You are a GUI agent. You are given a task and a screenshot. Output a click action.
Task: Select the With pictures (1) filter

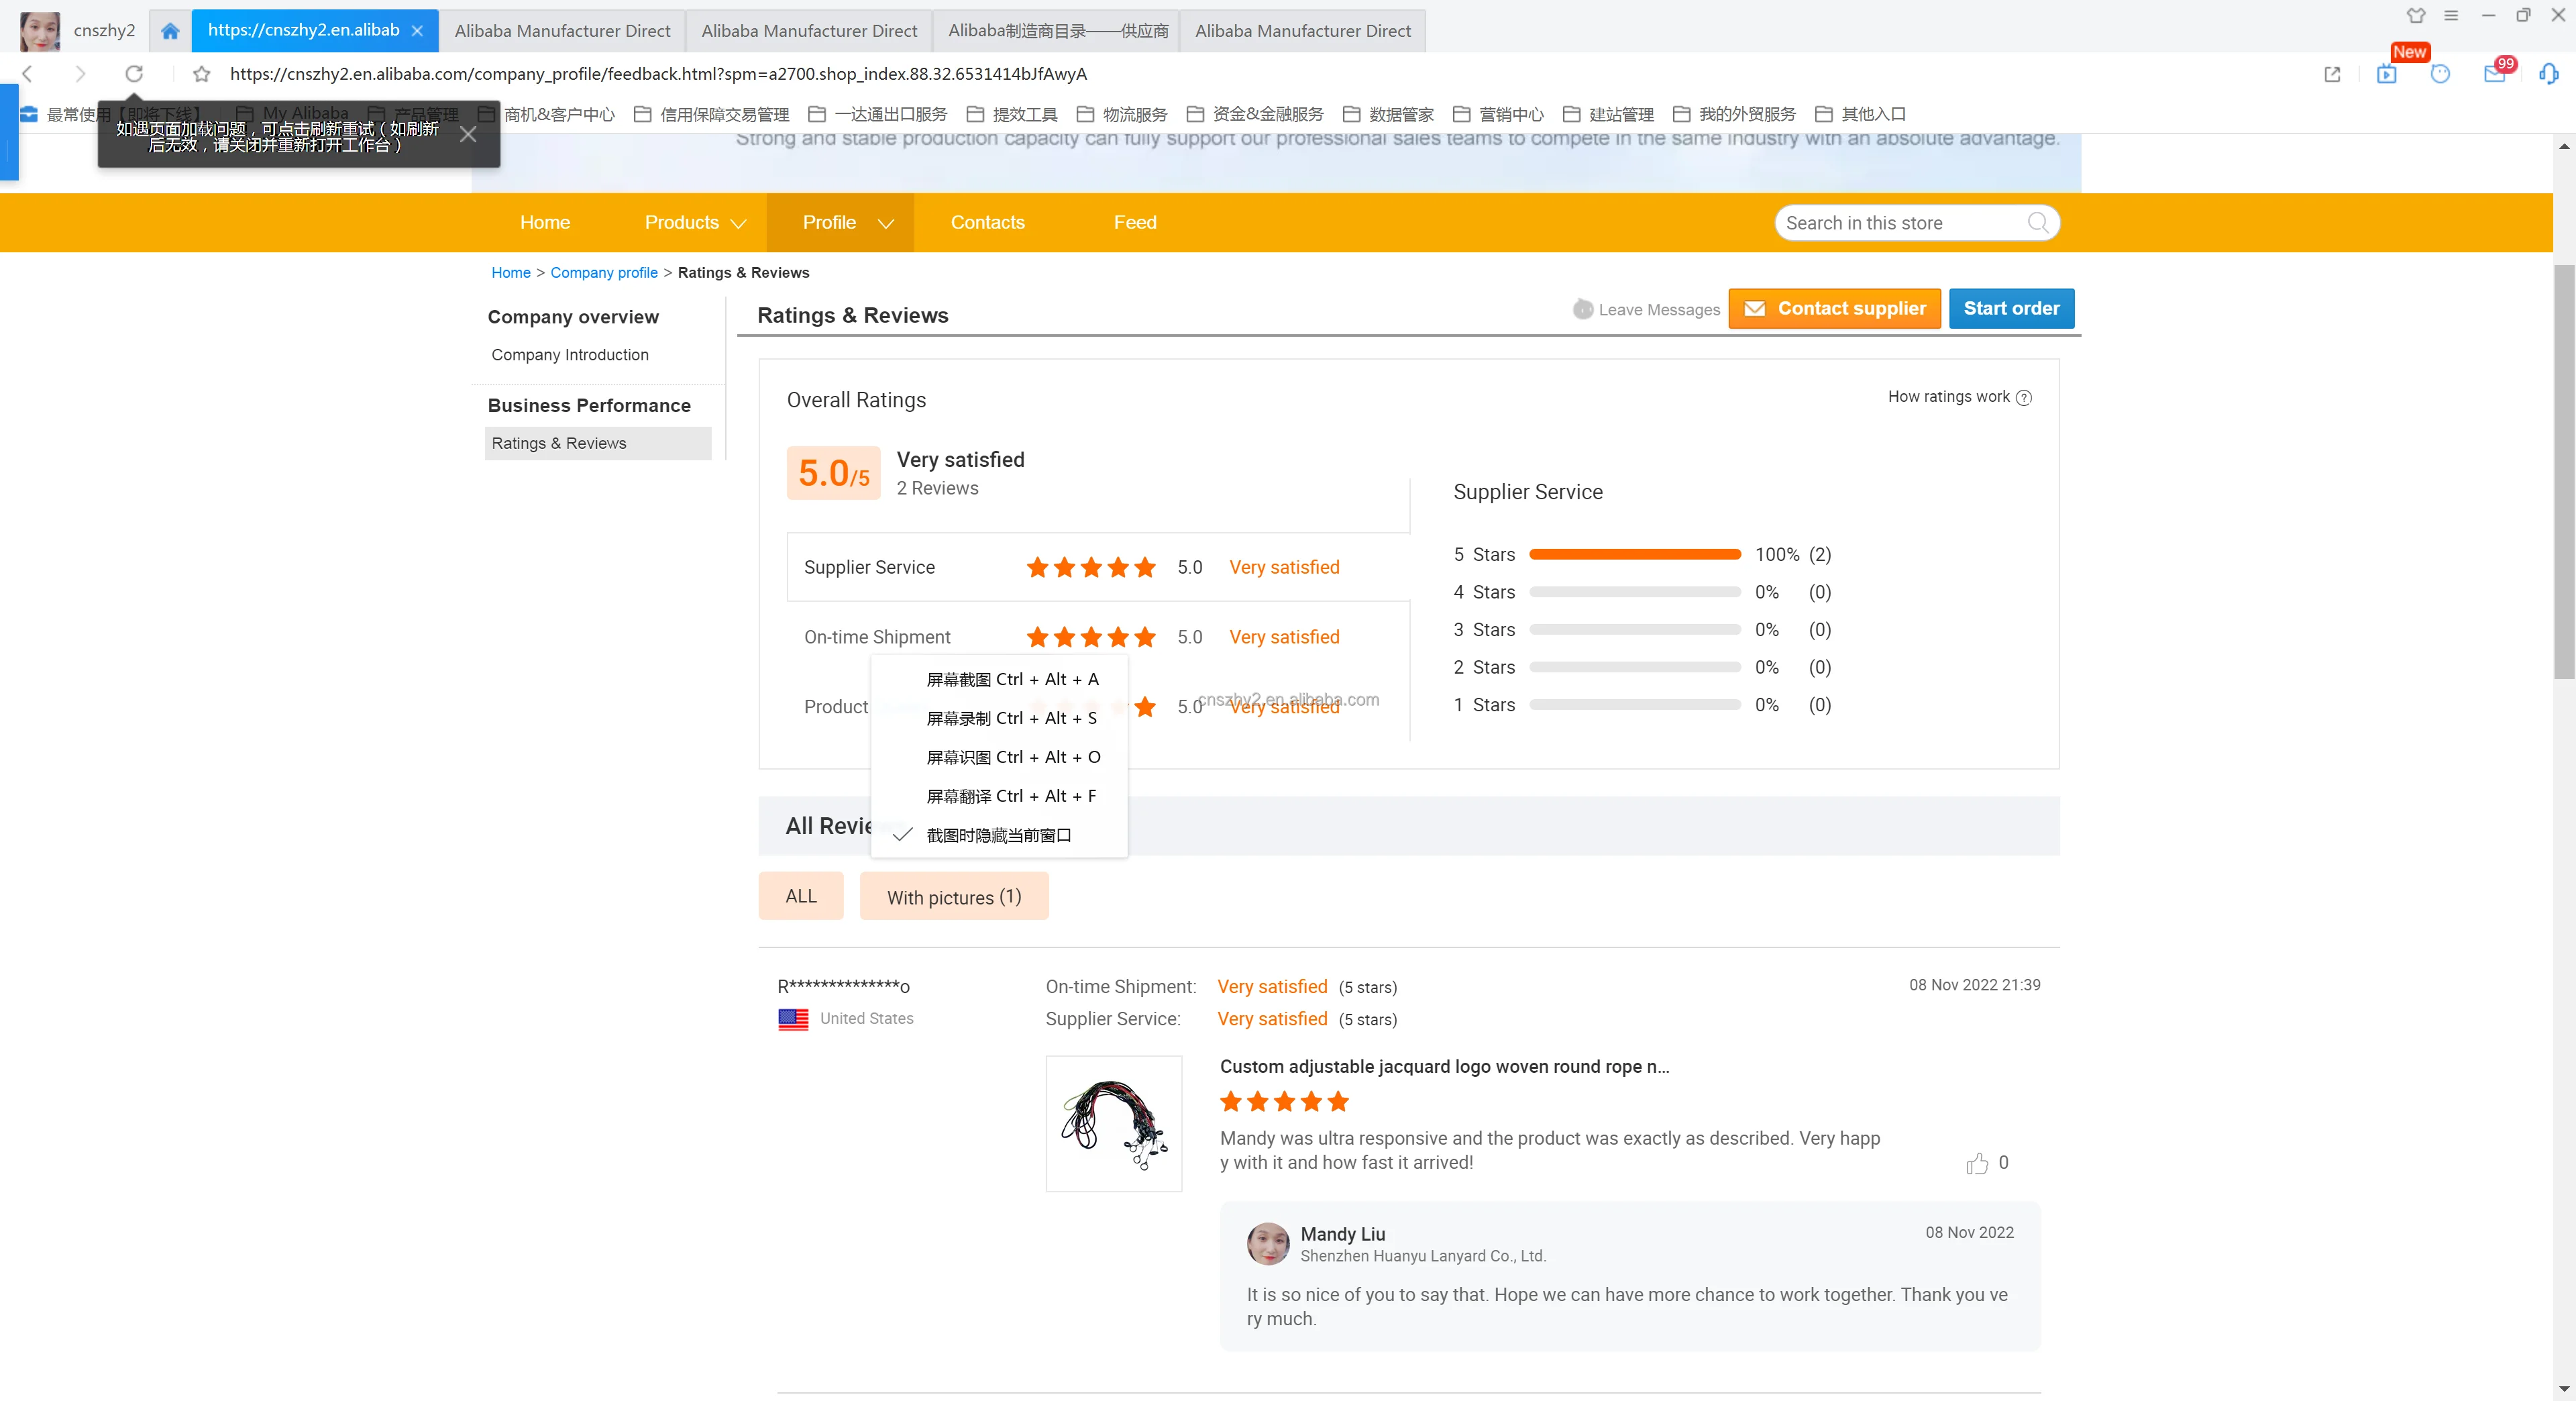(954, 896)
